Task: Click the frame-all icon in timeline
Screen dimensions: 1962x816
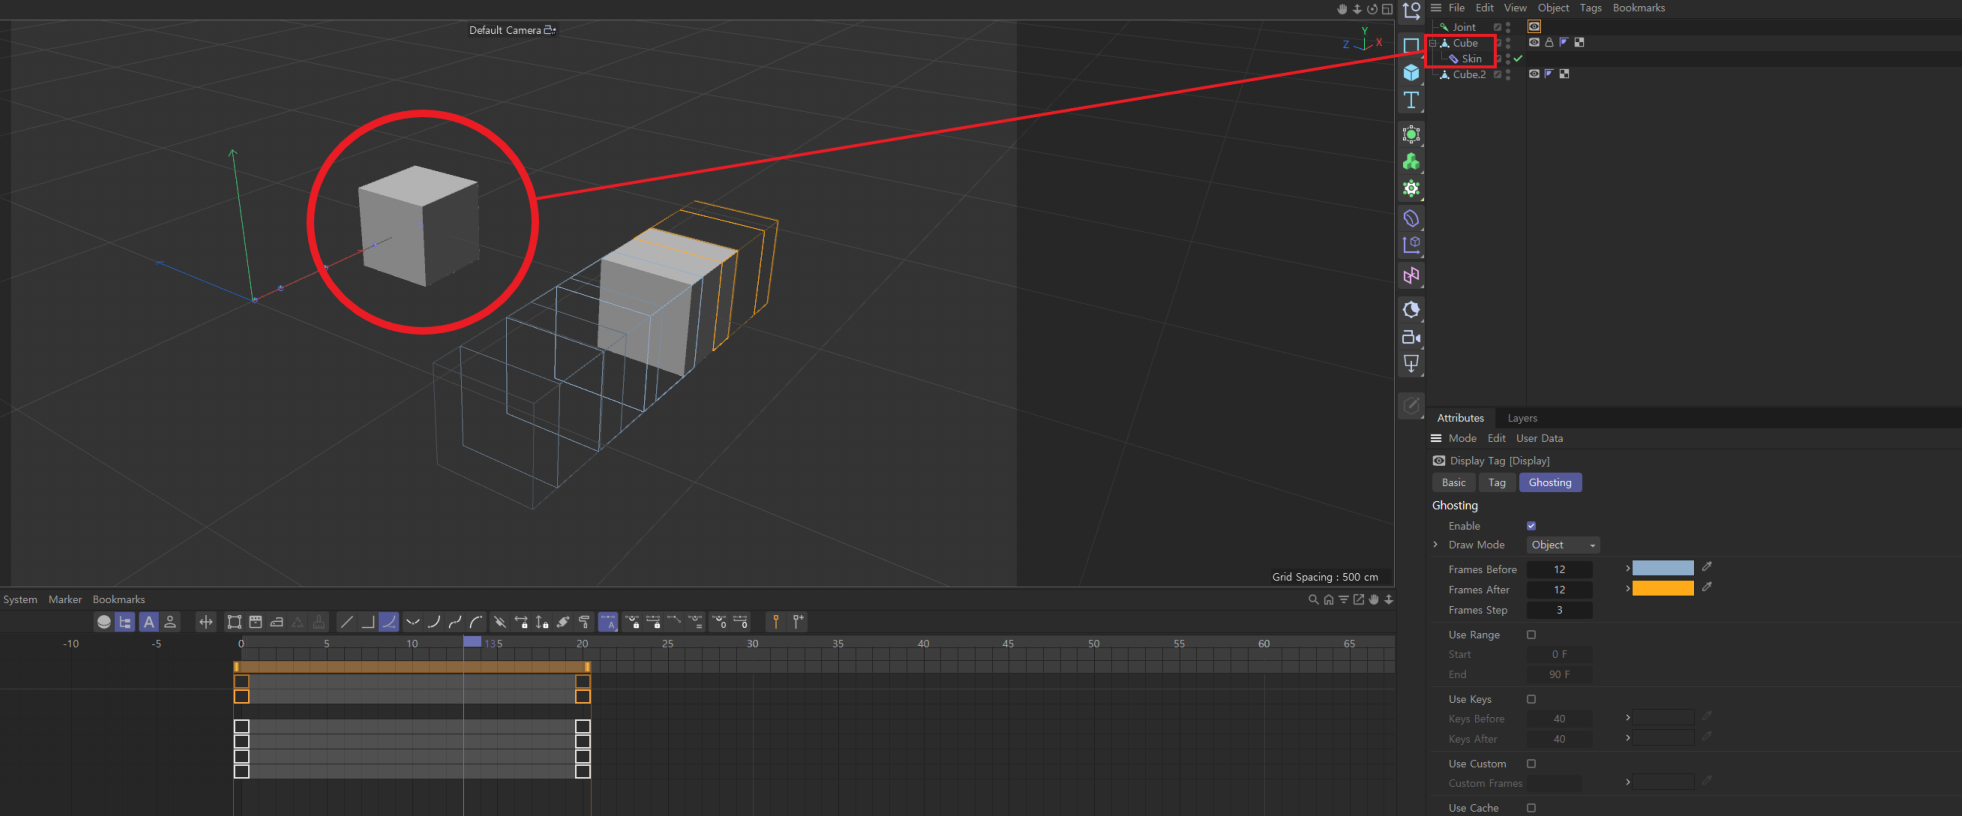Action: [234, 622]
